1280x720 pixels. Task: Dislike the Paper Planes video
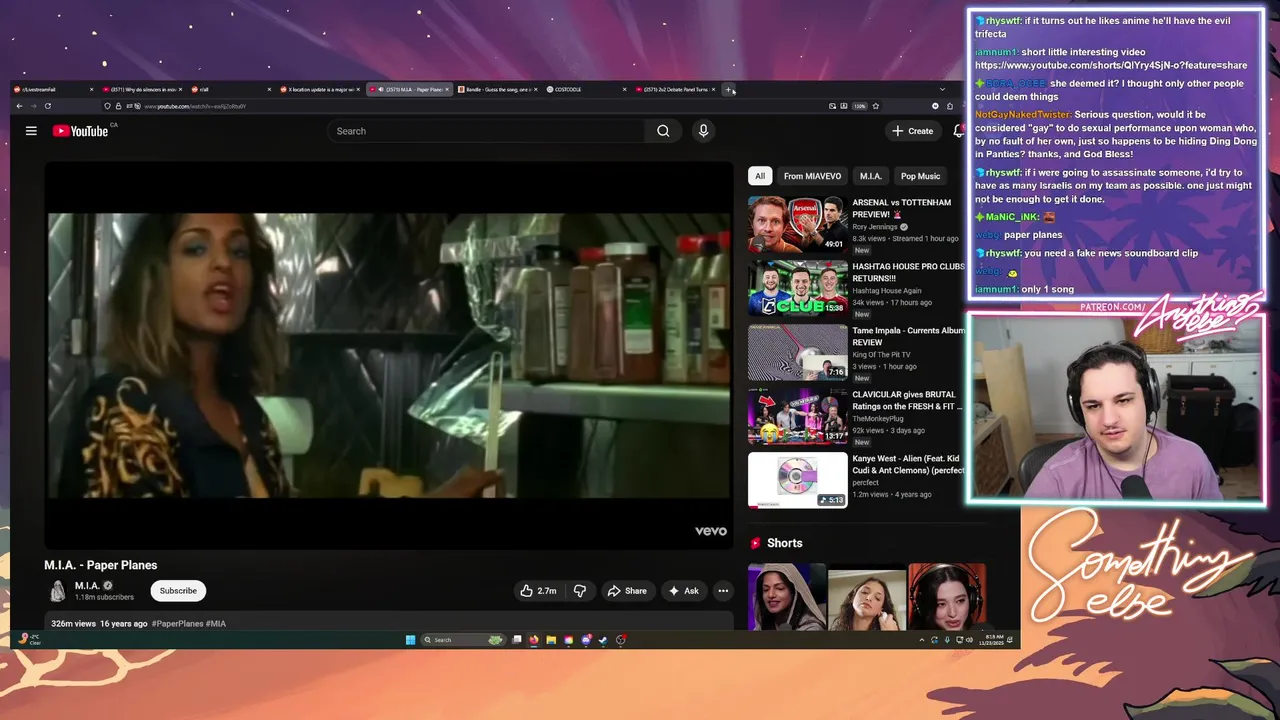[580, 591]
